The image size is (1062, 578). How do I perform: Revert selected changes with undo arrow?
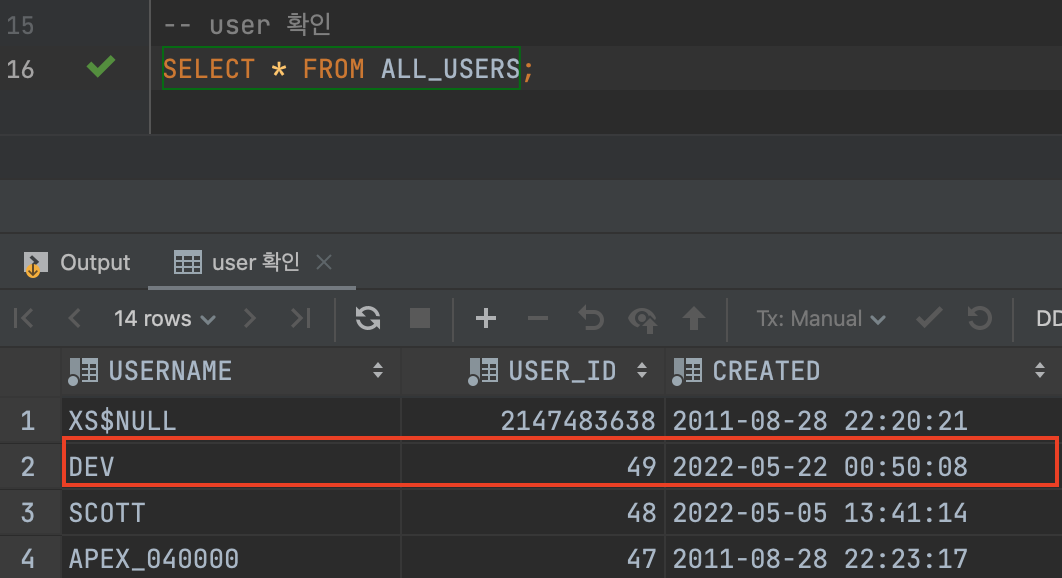(x=591, y=318)
